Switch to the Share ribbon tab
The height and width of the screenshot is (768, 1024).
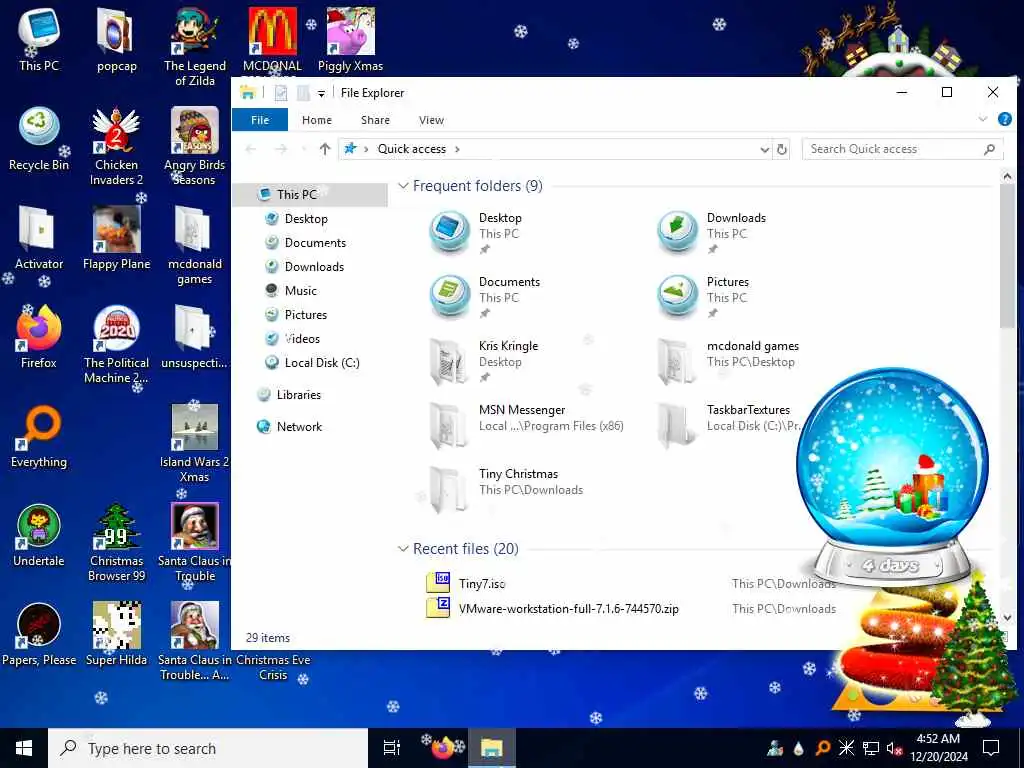point(376,120)
